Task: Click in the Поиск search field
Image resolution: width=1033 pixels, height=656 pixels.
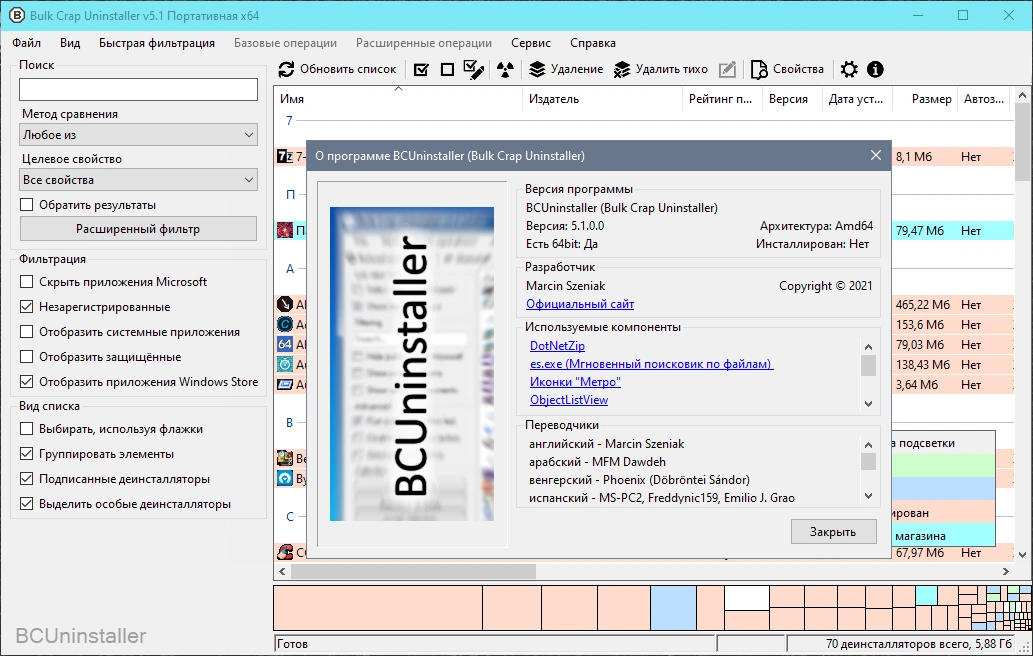Action: tap(138, 90)
